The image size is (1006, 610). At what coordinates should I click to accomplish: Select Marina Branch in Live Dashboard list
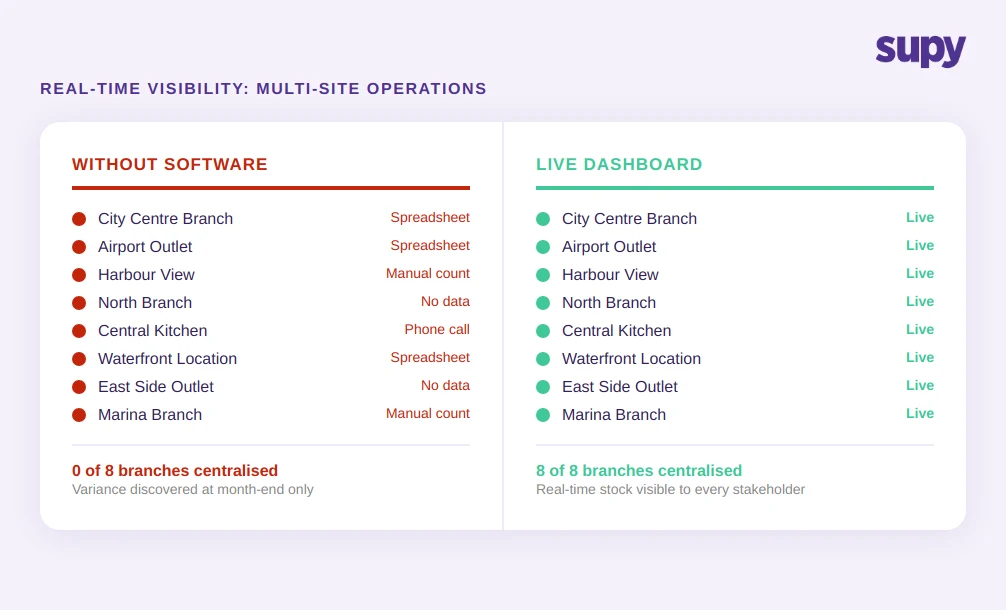pyautogui.click(x=614, y=415)
